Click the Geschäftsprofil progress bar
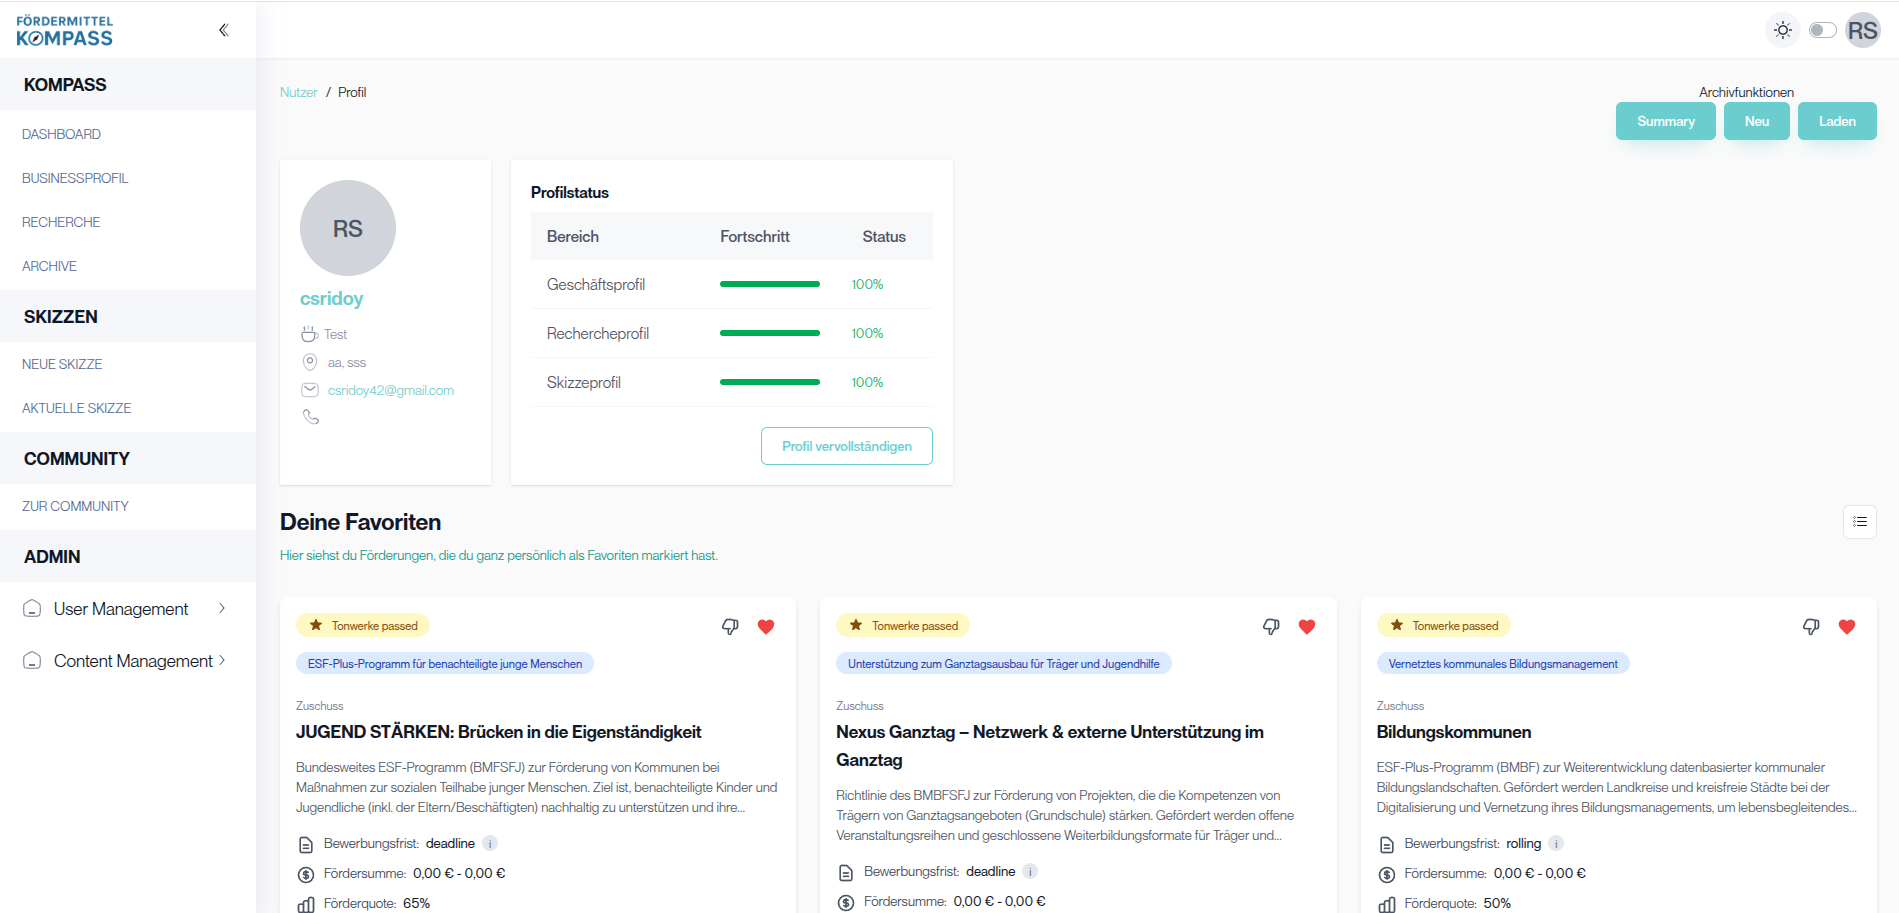This screenshot has height=913, width=1899. [x=769, y=284]
